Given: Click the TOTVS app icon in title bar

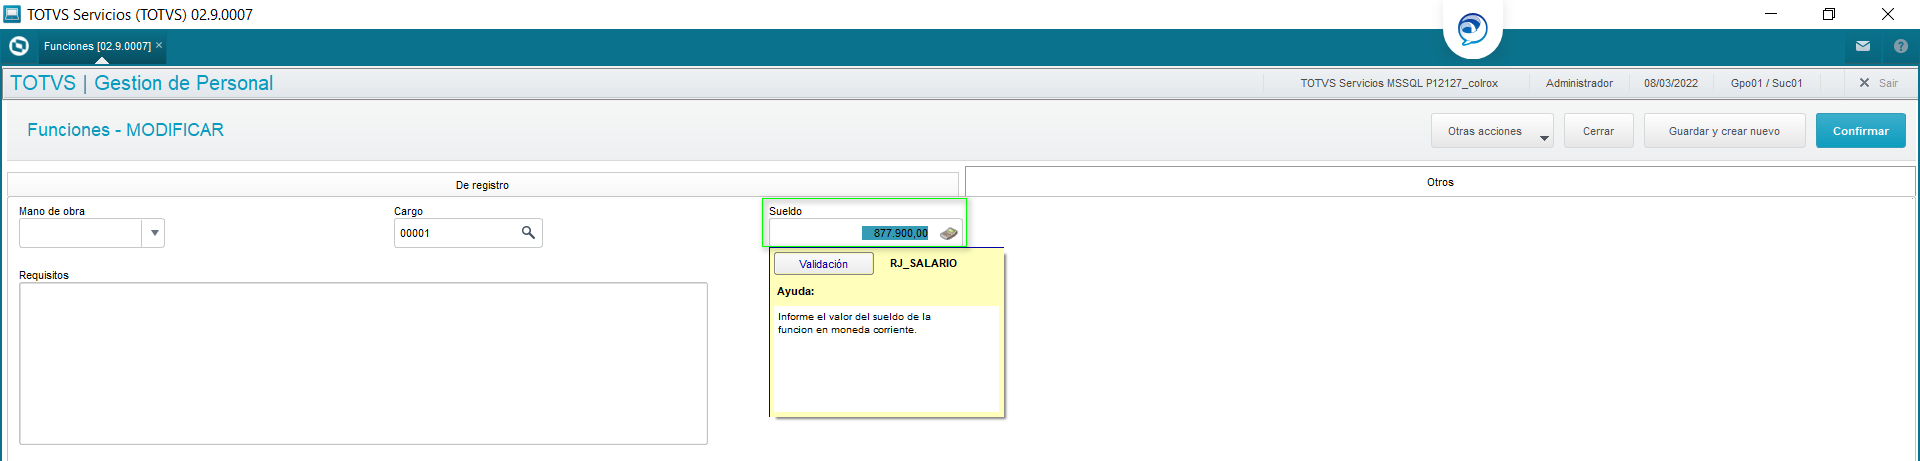Looking at the screenshot, I should click(x=12, y=14).
